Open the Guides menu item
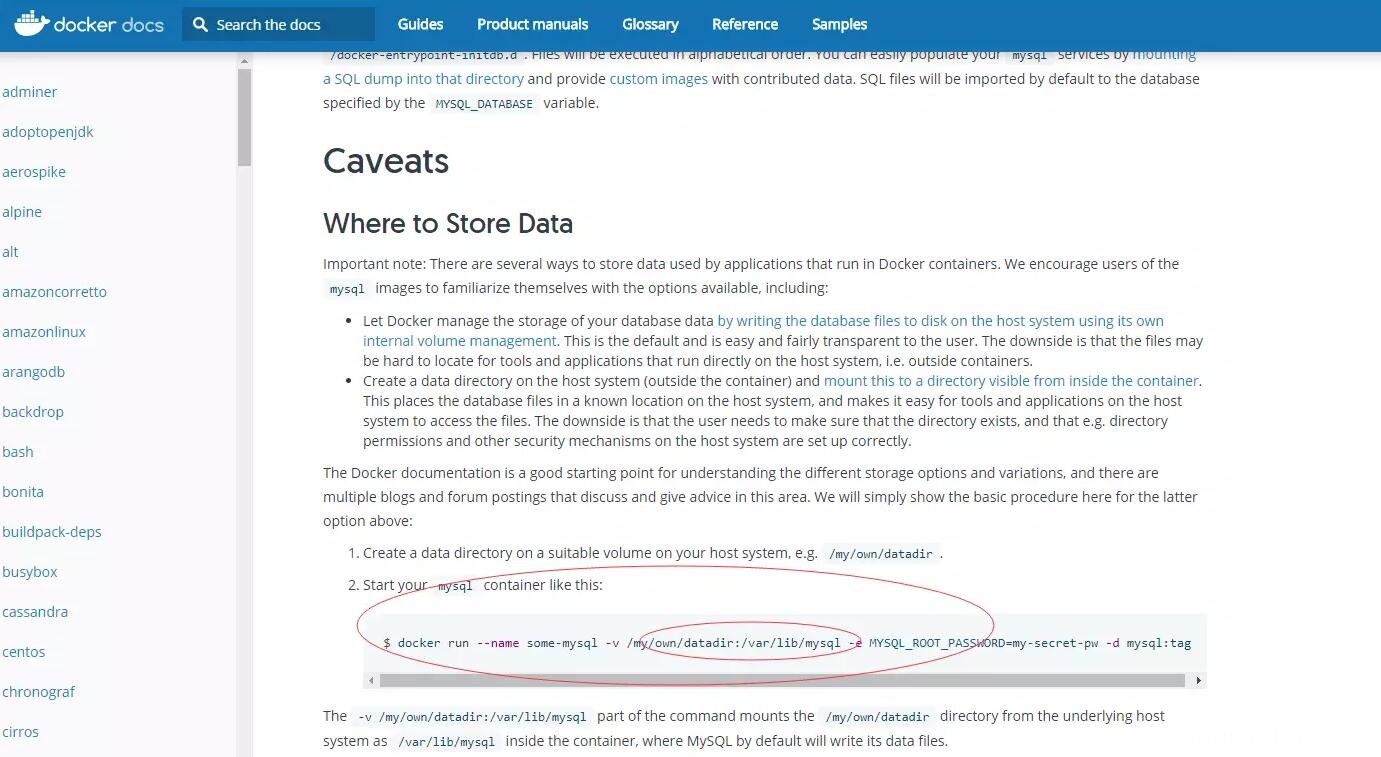1381x757 pixels. pyautogui.click(x=420, y=24)
